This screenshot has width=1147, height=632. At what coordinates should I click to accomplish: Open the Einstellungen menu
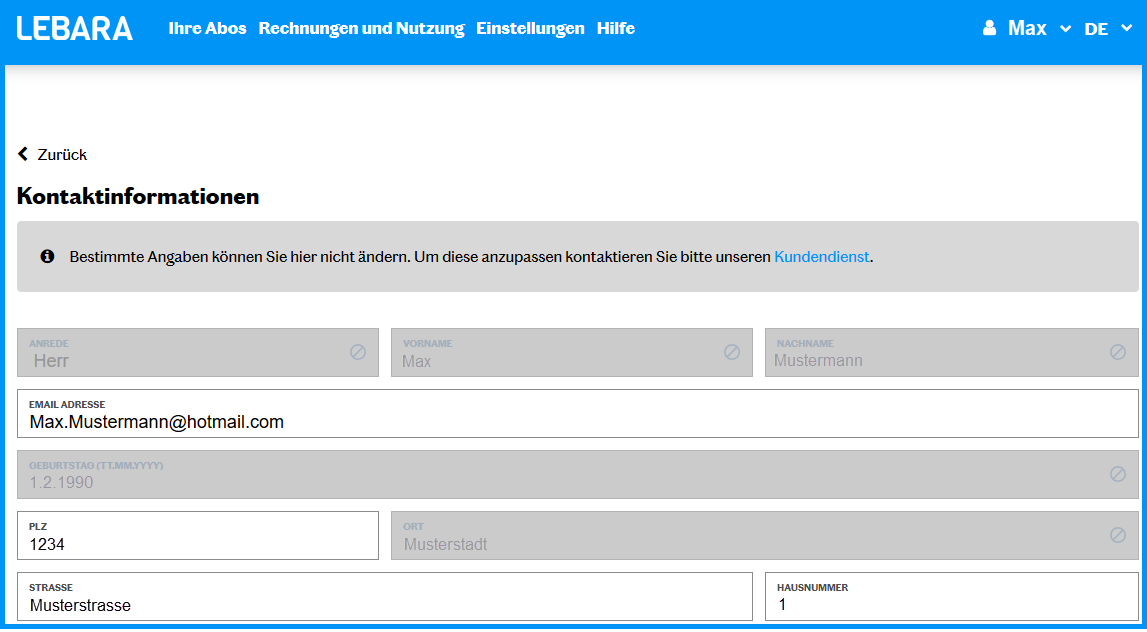tap(530, 28)
